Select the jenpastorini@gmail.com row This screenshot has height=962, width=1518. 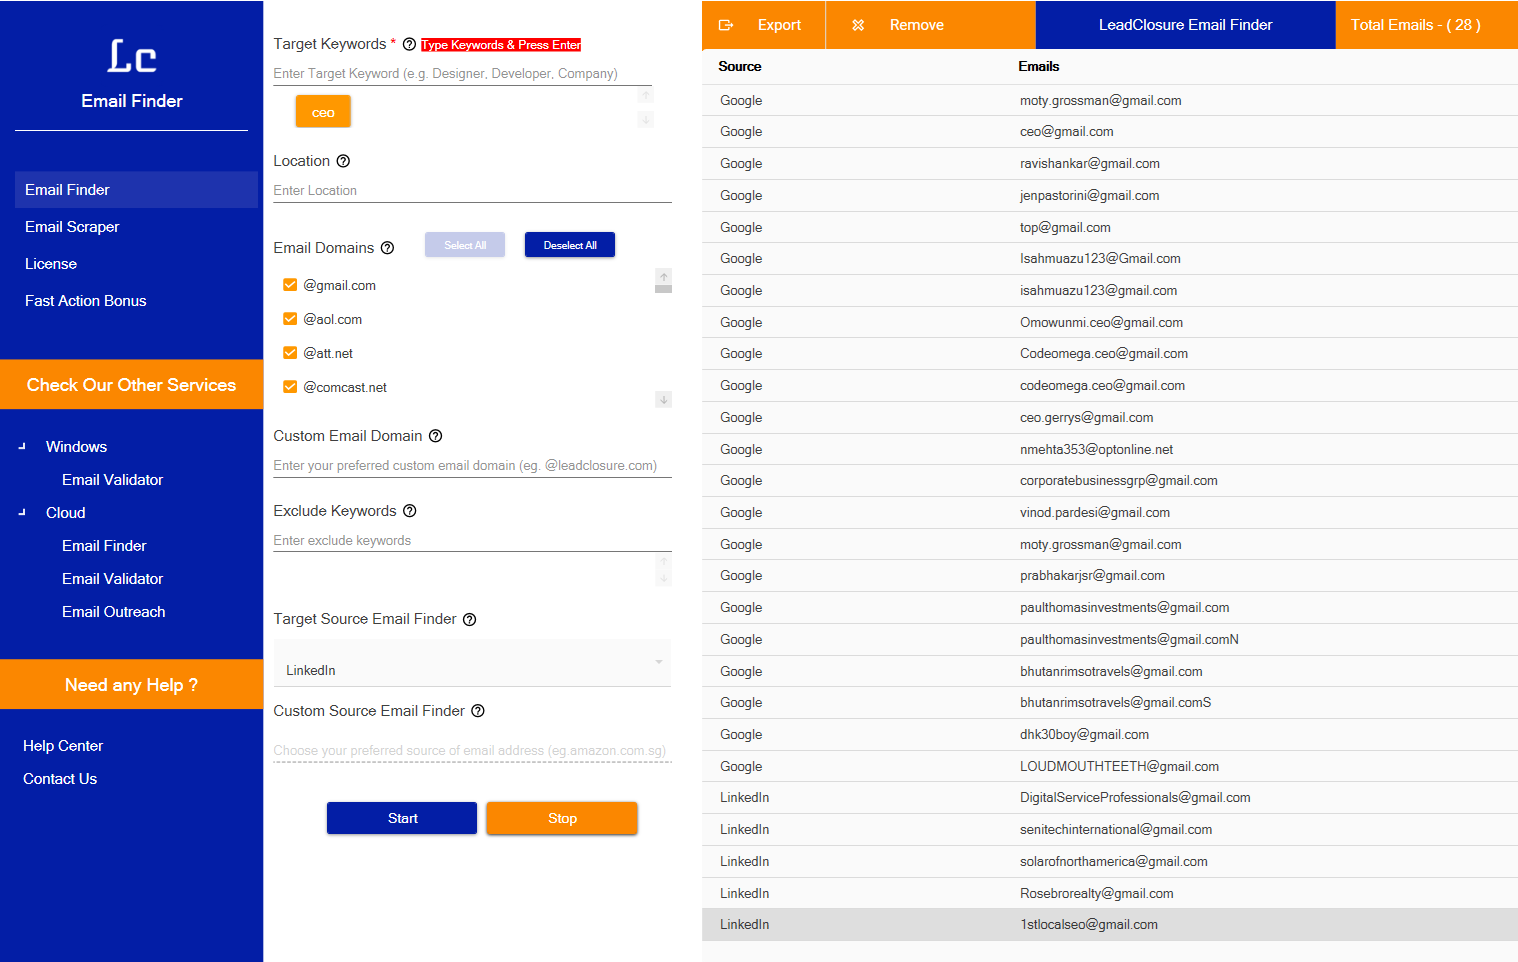tap(1110, 195)
